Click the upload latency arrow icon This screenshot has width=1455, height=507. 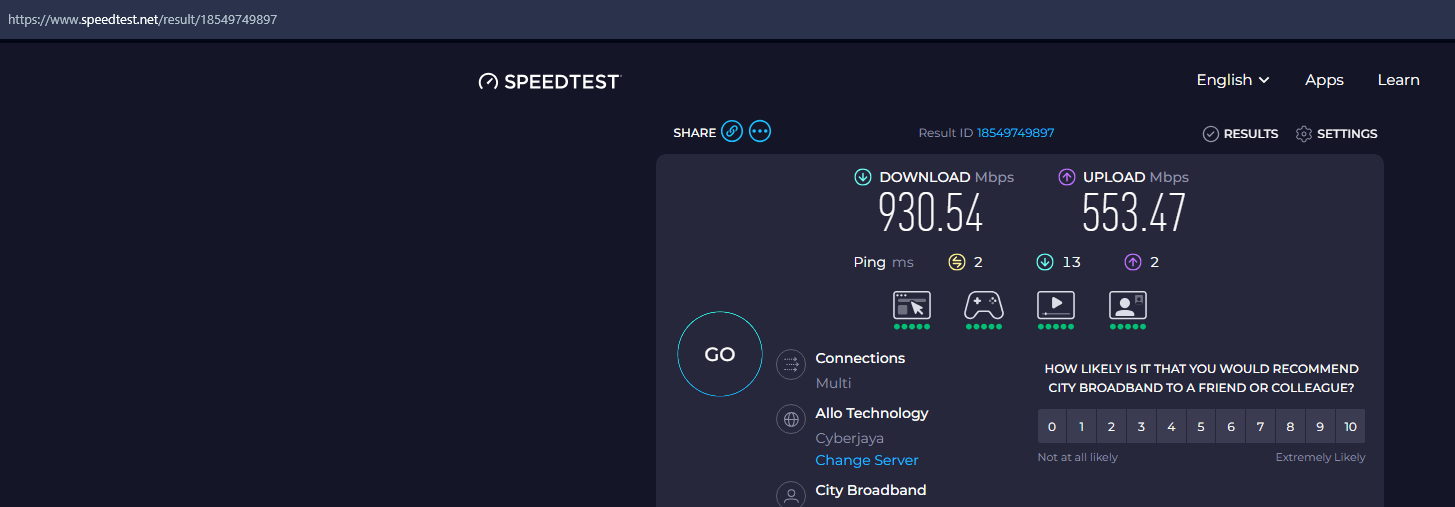click(x=1133, y=262)
